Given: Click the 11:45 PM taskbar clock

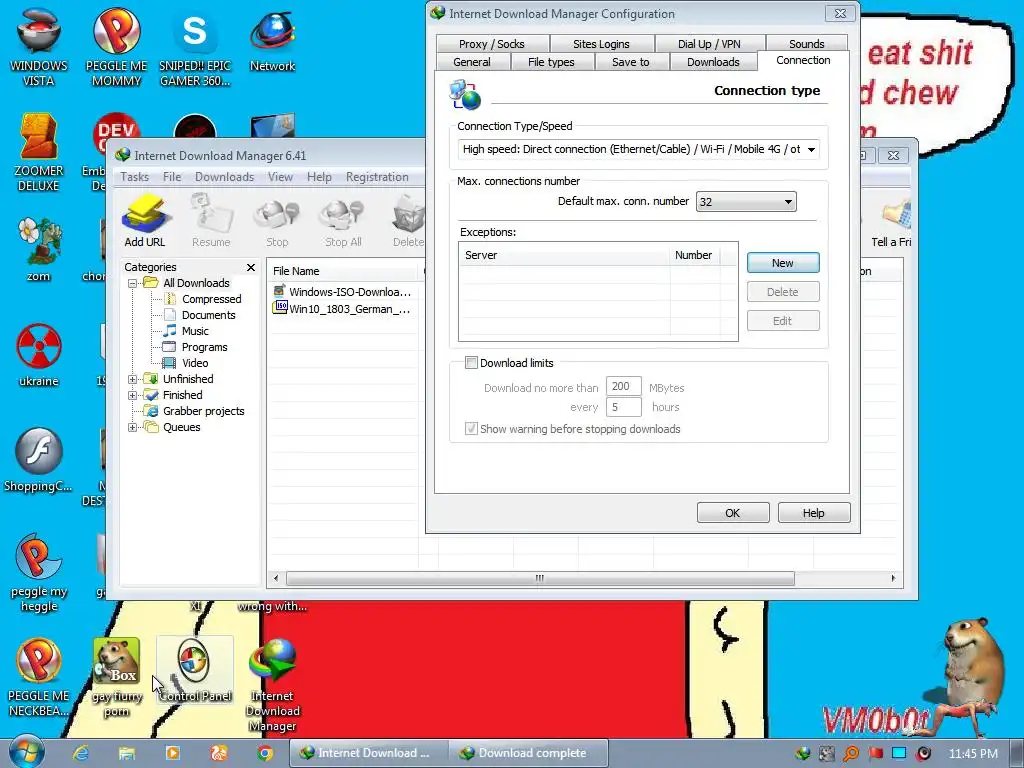Looking at the screenshot, I should 973,754.
